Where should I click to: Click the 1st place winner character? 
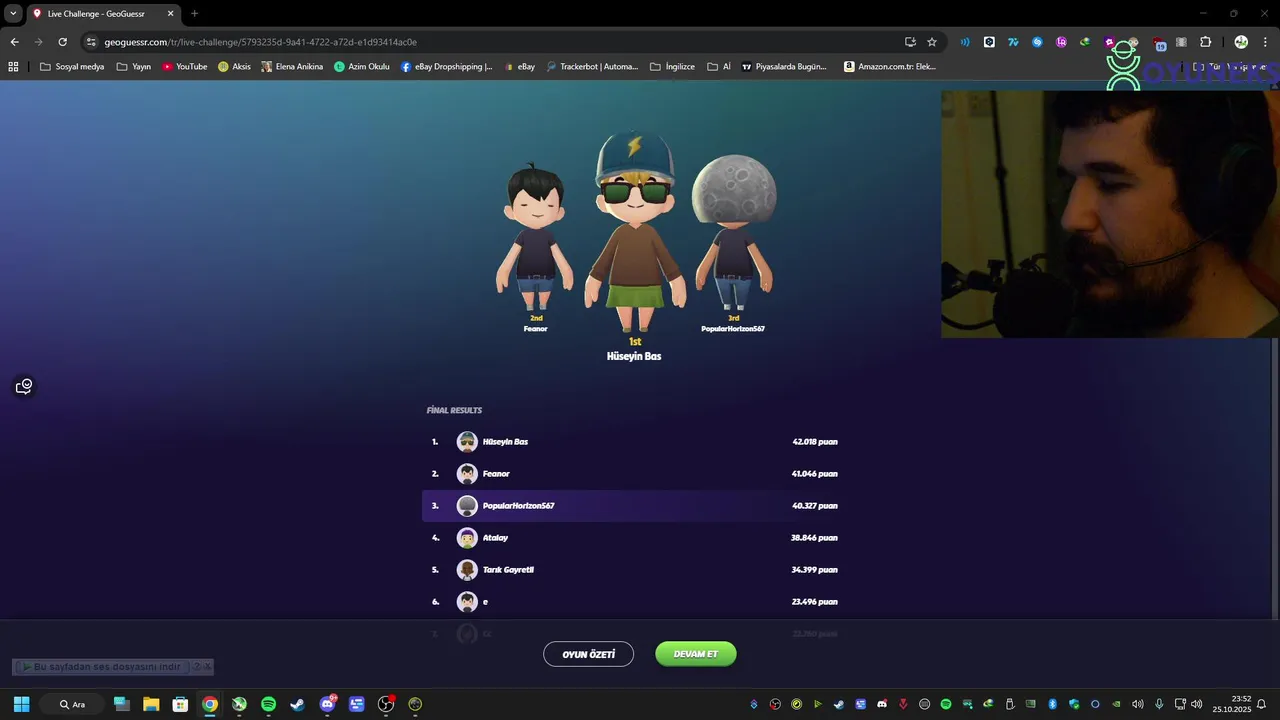[x=634, y=232]
